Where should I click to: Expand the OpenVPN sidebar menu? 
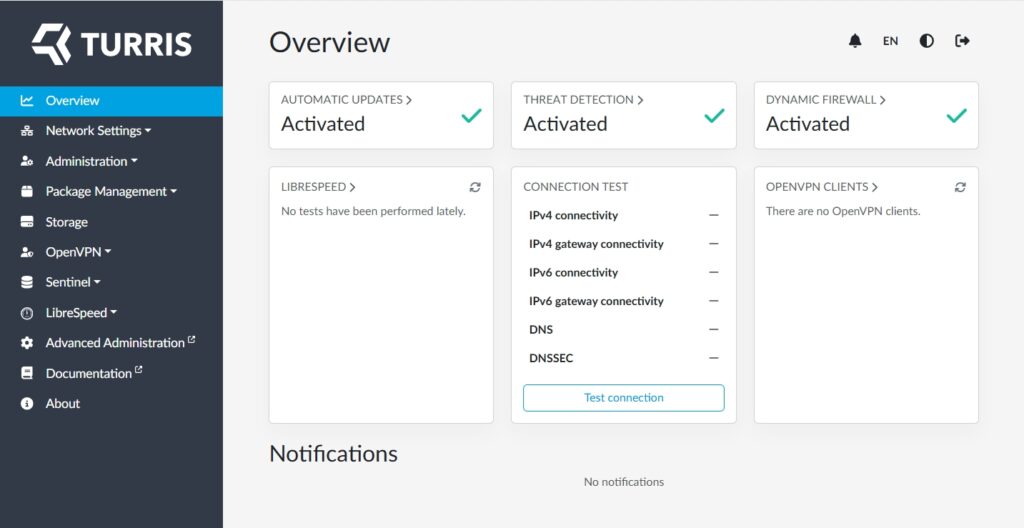point(78,252)
